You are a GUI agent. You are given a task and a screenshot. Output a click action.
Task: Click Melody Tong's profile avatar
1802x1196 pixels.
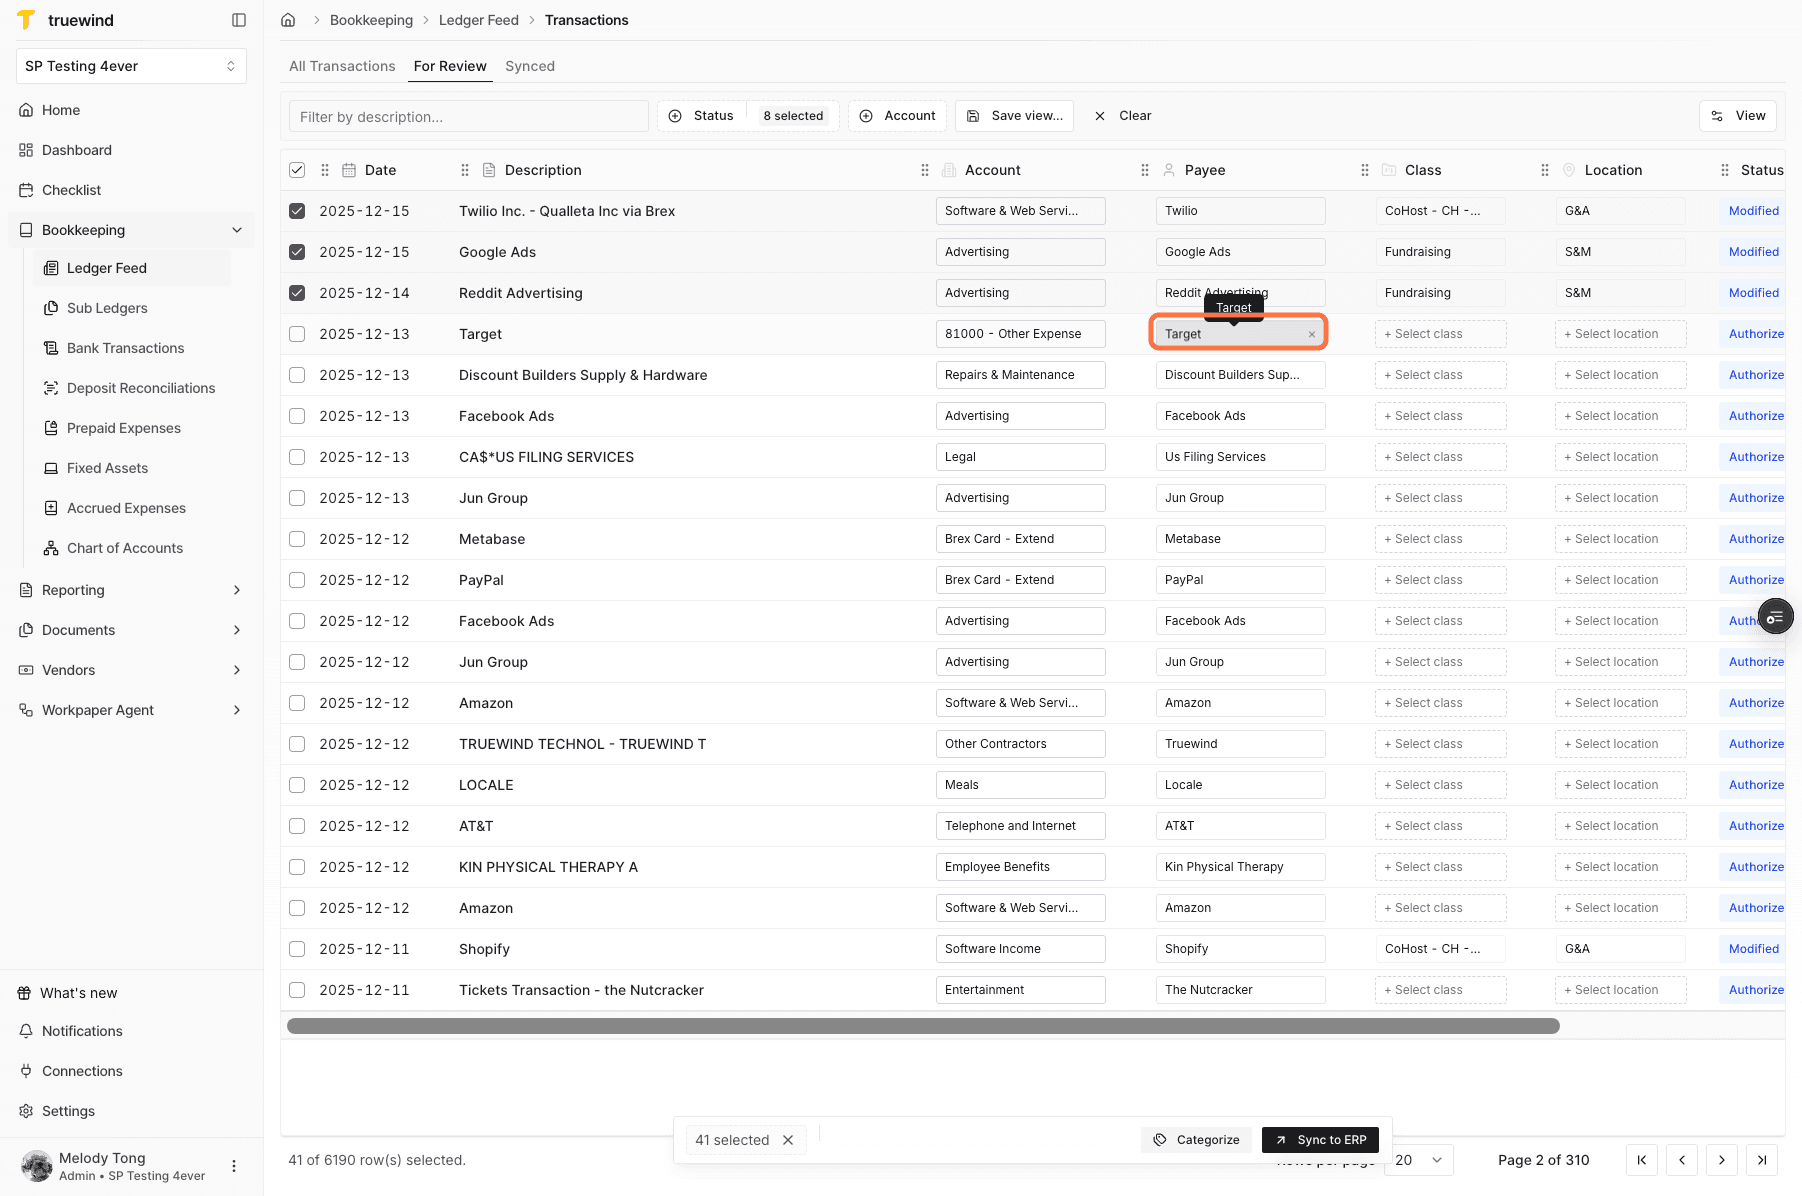pos(37,1166)
